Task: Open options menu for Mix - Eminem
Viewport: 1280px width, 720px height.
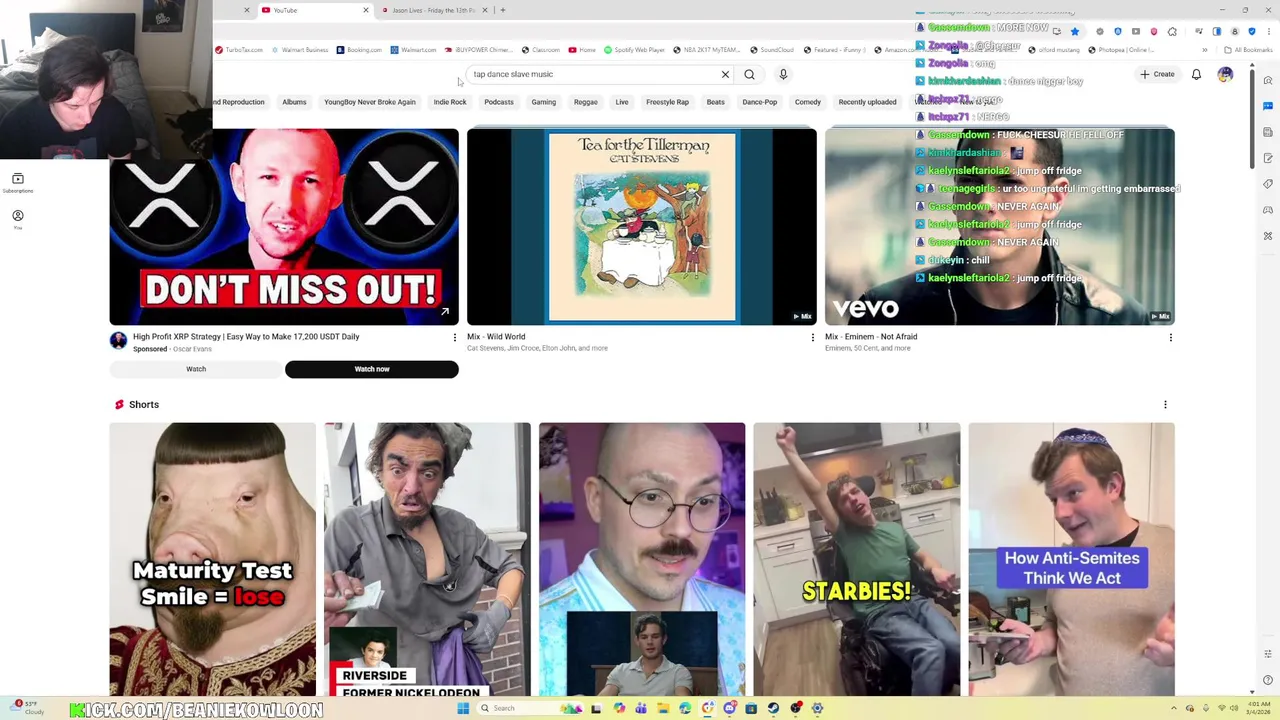Action: [1170, 337]
